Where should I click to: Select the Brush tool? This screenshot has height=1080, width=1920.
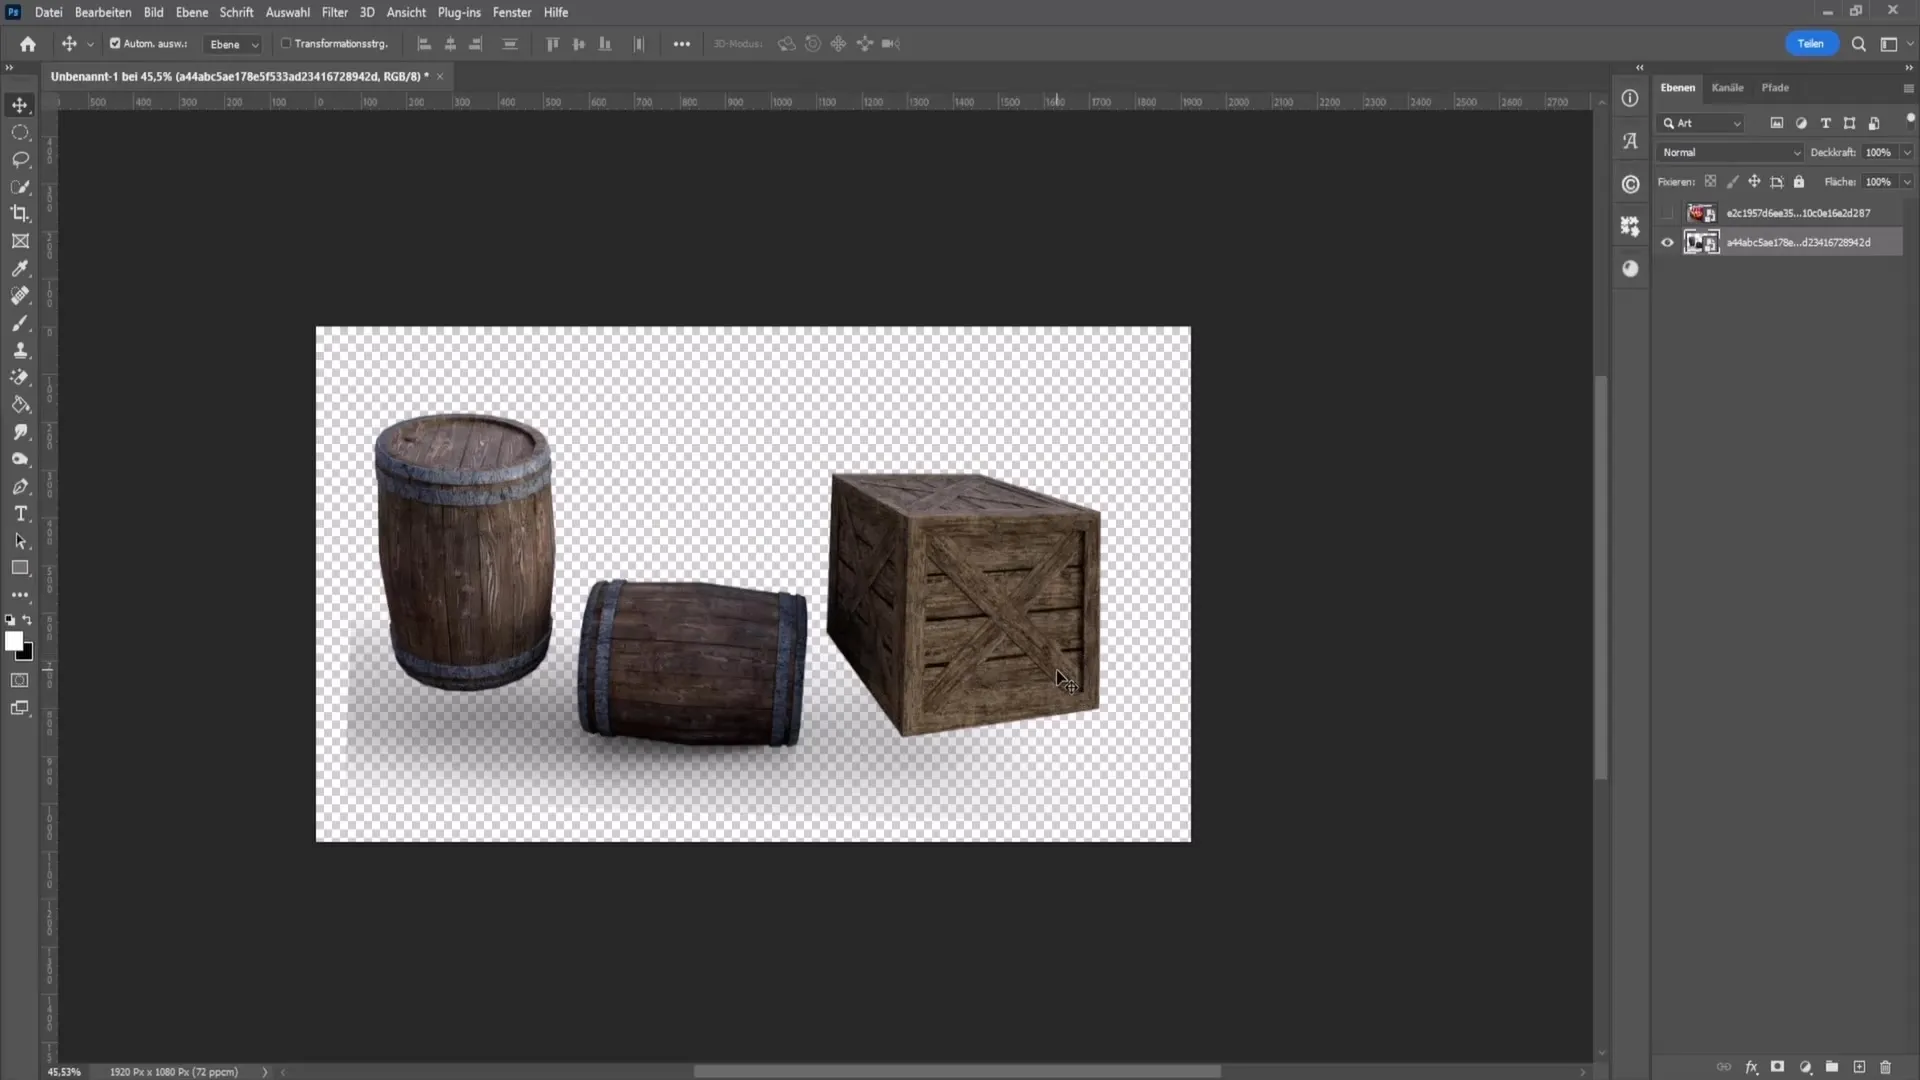pos(20,323)
